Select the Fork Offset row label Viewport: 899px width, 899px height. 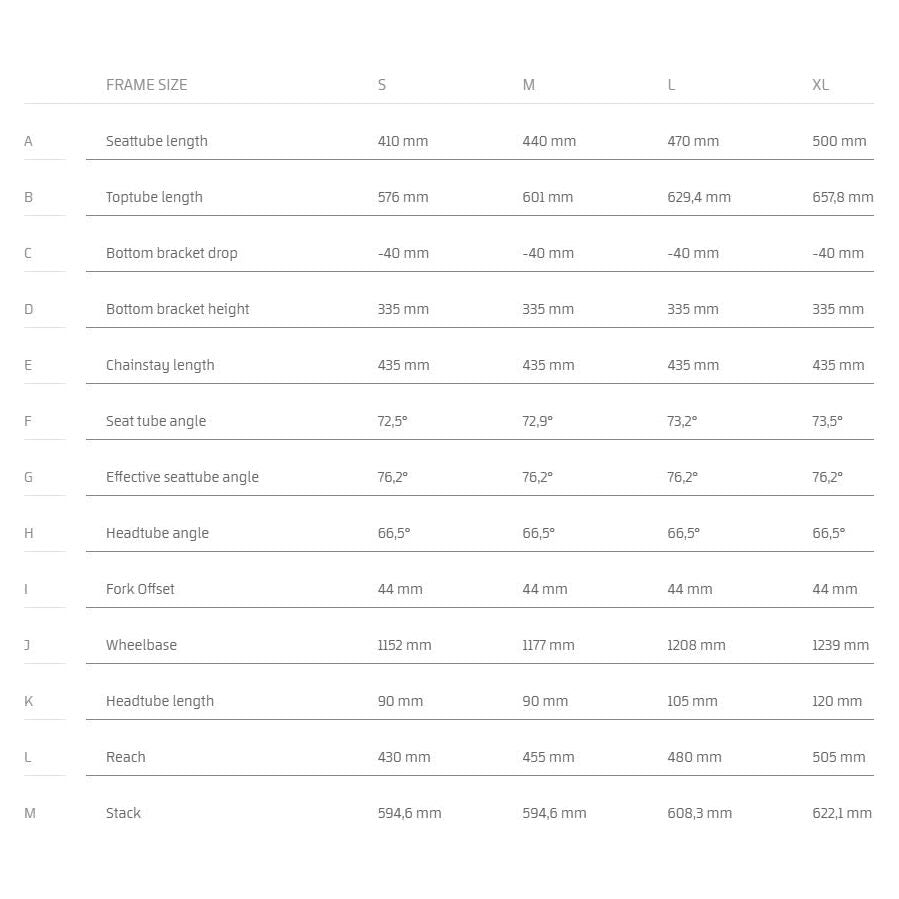coord(140,589)
